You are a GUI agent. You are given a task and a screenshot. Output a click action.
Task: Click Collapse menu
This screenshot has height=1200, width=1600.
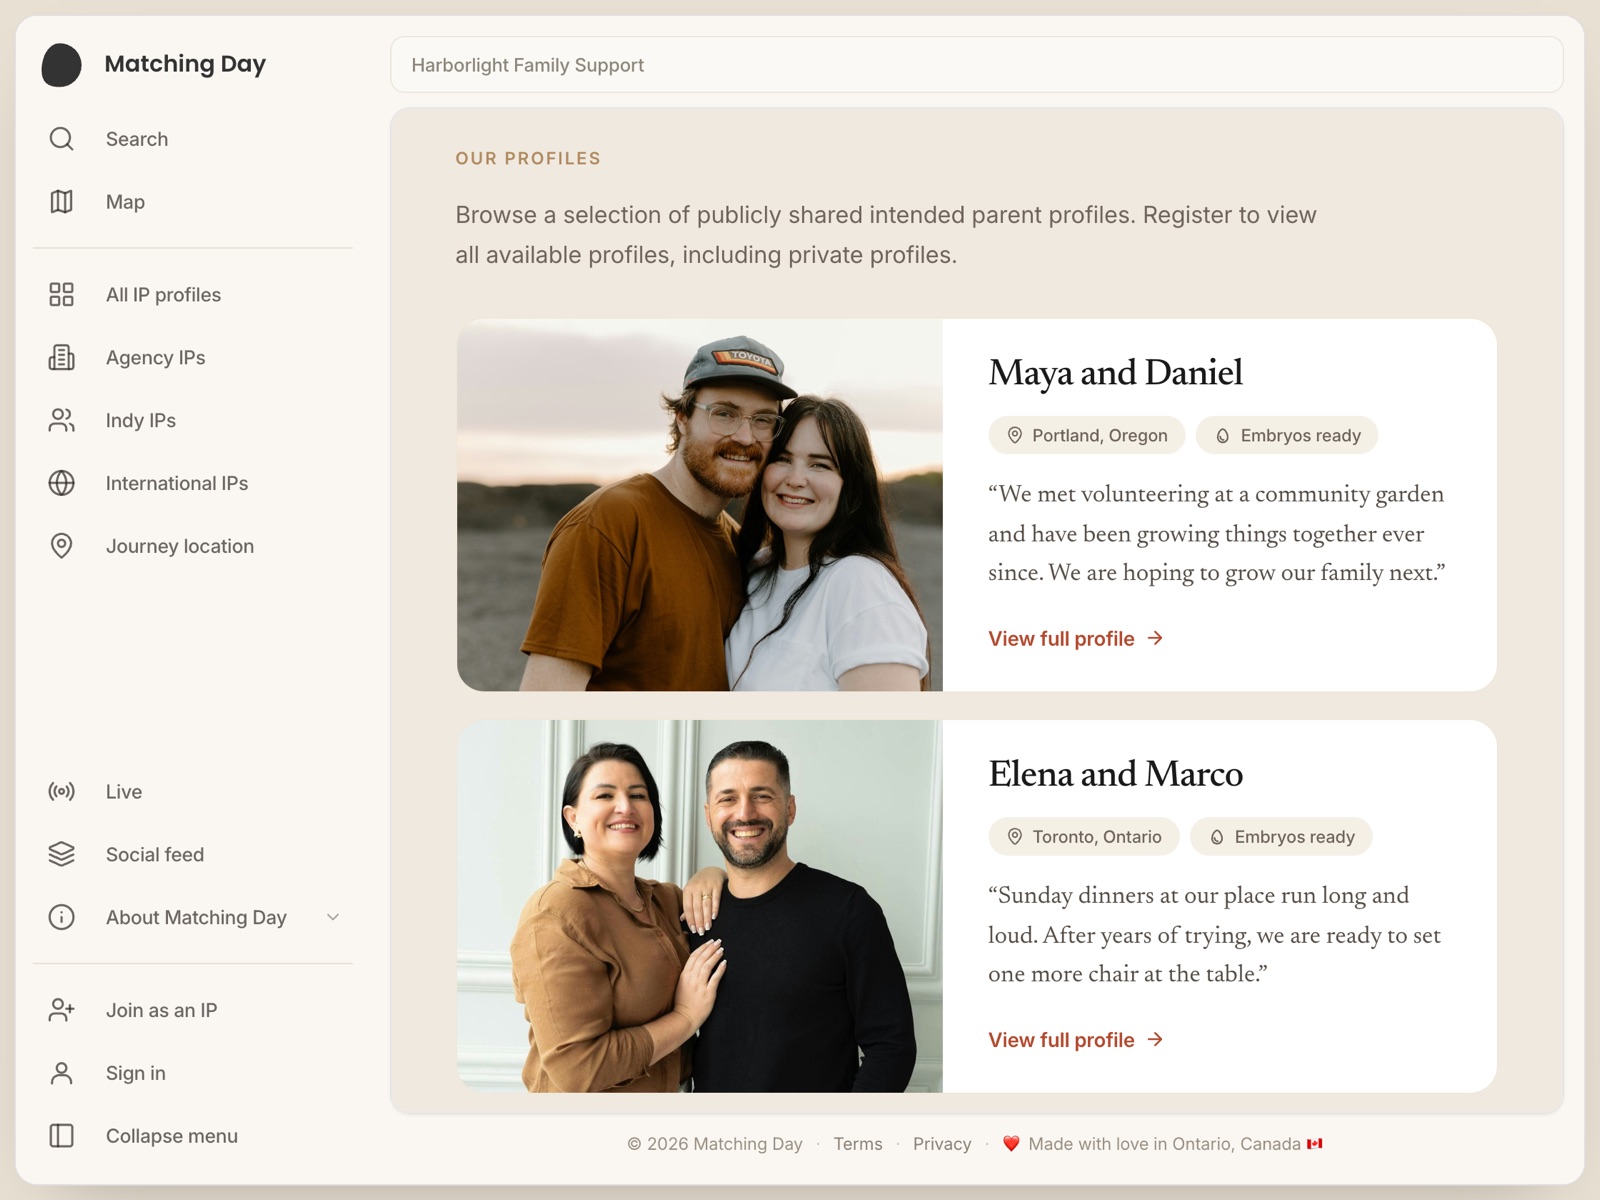[x=192, y=1136]
